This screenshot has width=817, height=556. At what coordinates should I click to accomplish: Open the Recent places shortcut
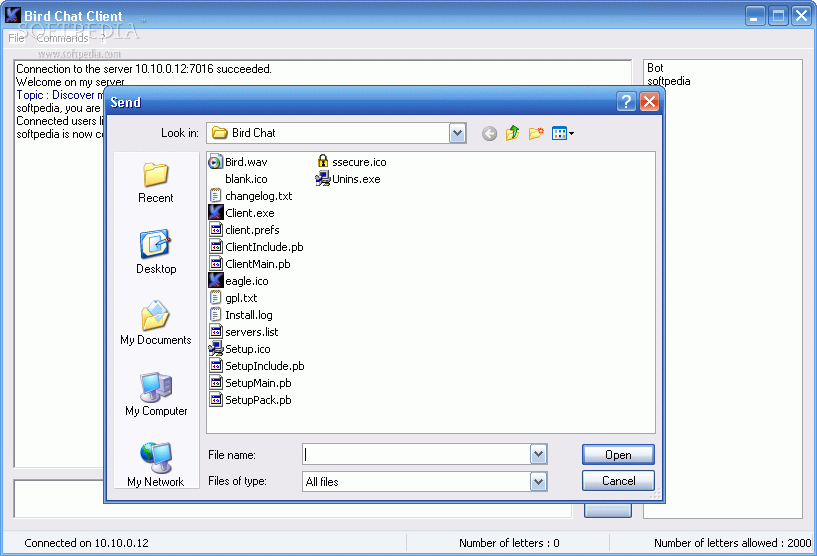[156, 182]
